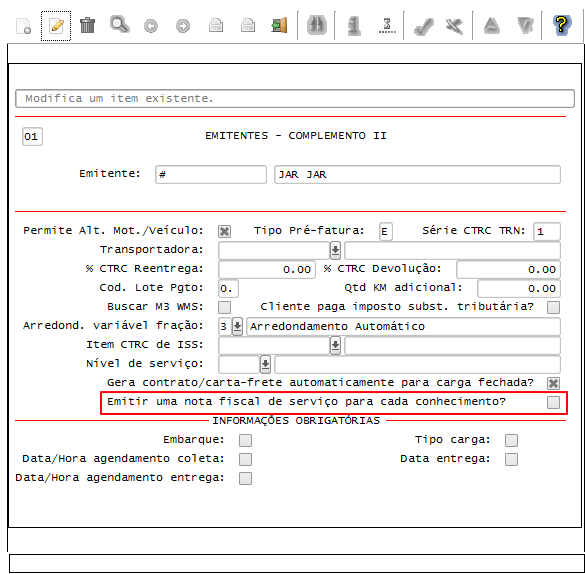The height and width of the screenshot is (574, 585).
Task: Check Emitir uma nota fiscal de serviço option
Action: (x=553, y=402)
